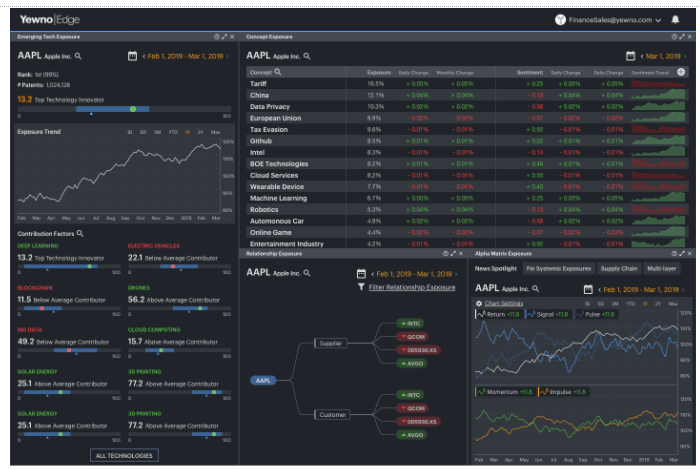700x470 pixels.
Task: Open the Cloud Computing contribution factor
Action: tap(154, 330)
